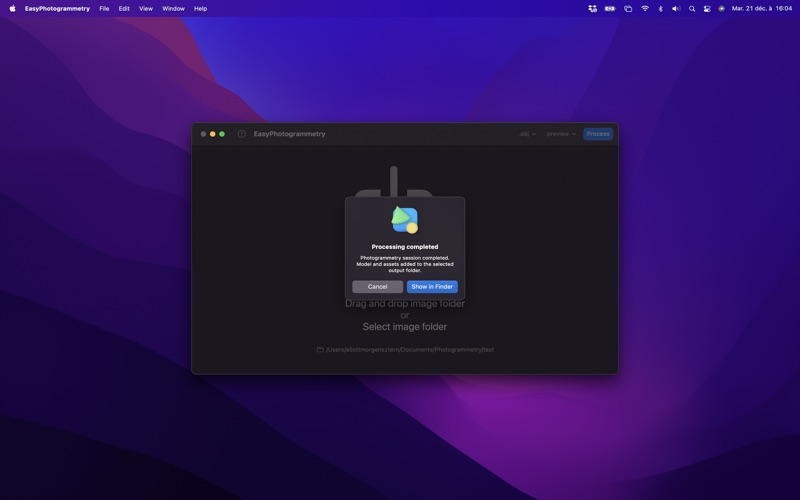Click Show in Finder button
Viewport: 800px width, 500px height.
pyautogui.click(x=432, y=287)
